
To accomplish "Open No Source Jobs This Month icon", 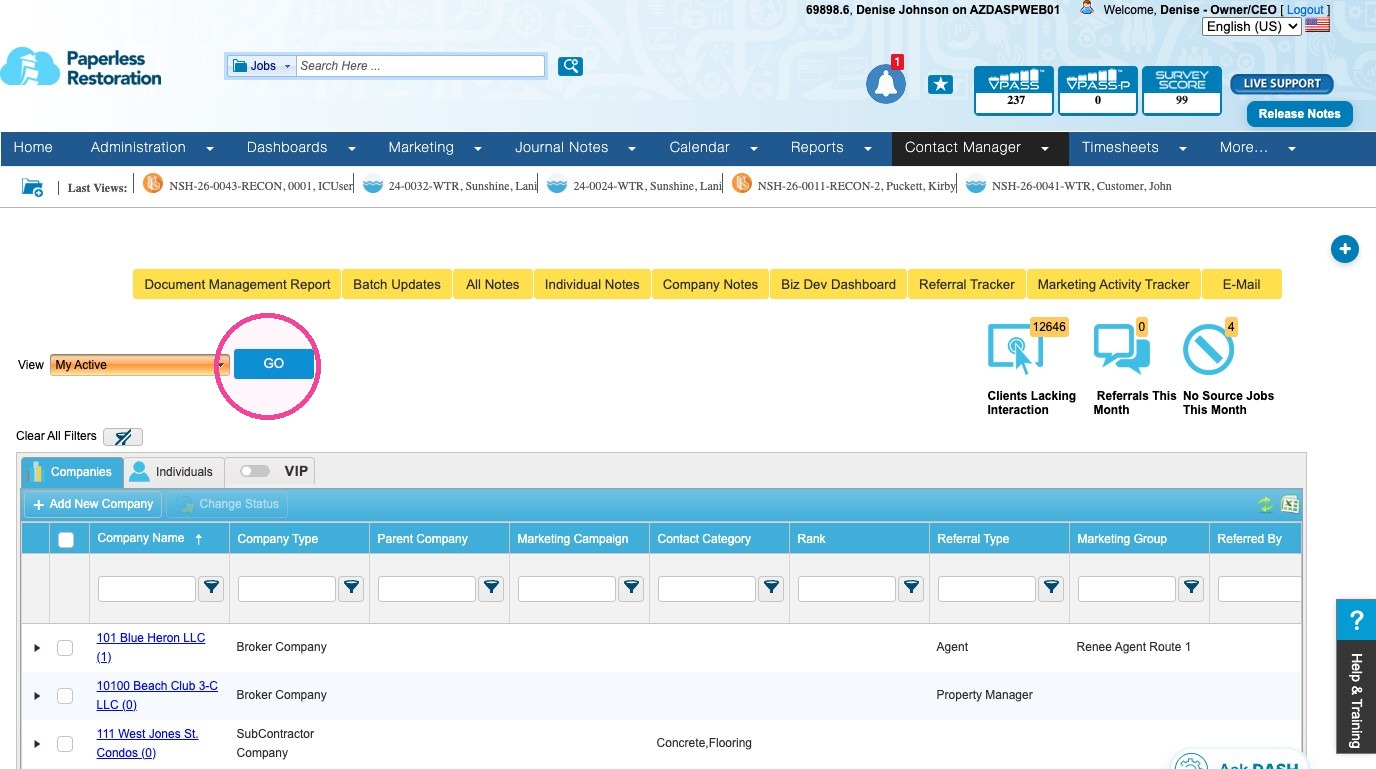I will pos(1209,350).
